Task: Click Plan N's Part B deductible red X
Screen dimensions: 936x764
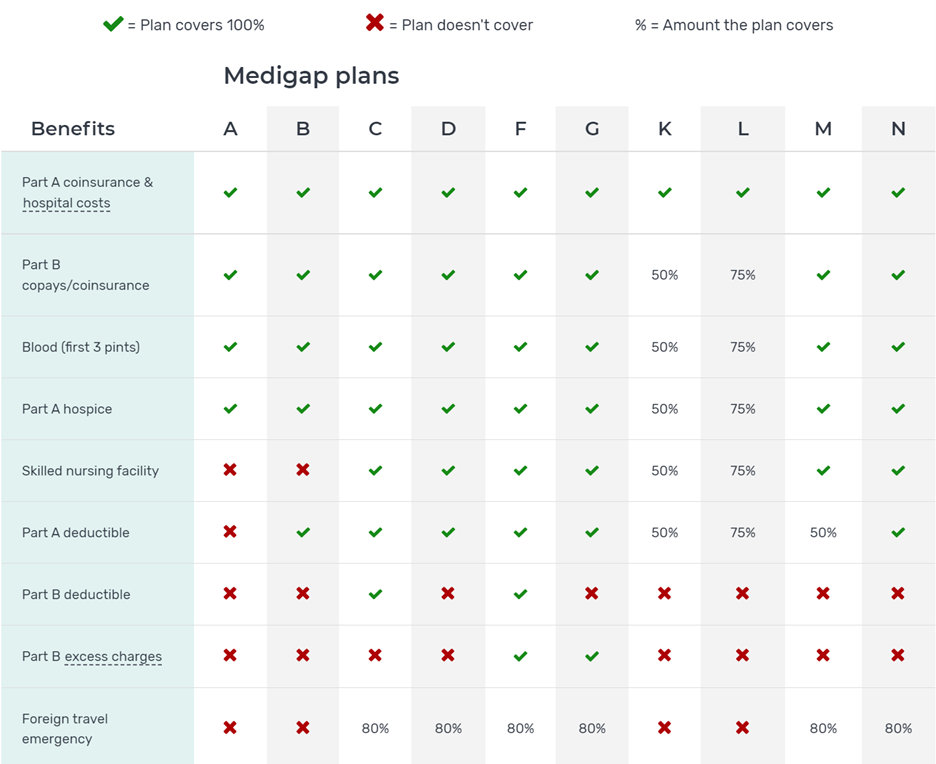Action: pos(898,594)
